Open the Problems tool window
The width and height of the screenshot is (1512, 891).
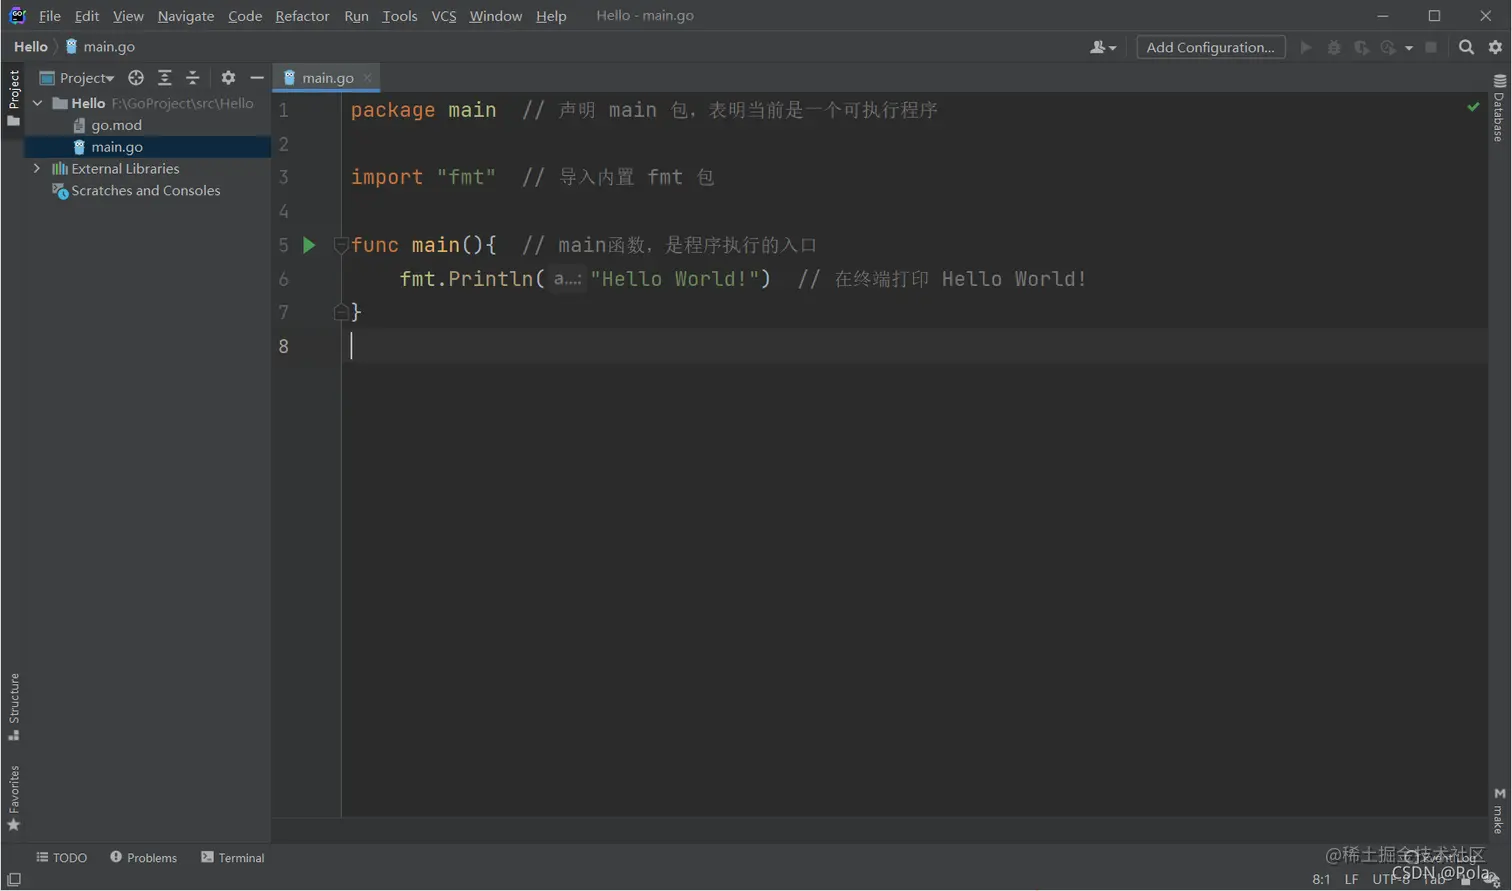[x=144, y=858]
